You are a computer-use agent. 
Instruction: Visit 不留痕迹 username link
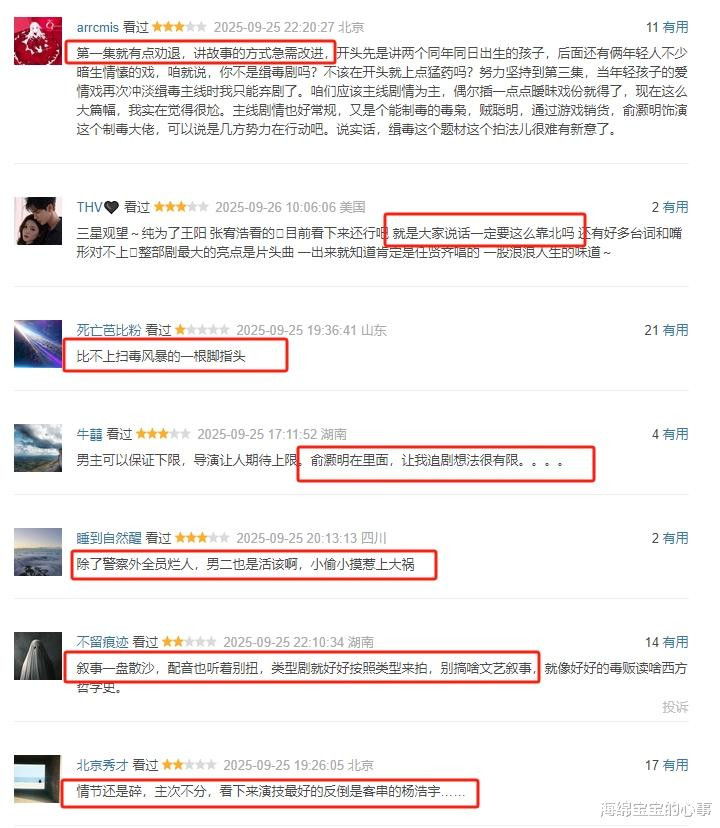tap(102, 642)
